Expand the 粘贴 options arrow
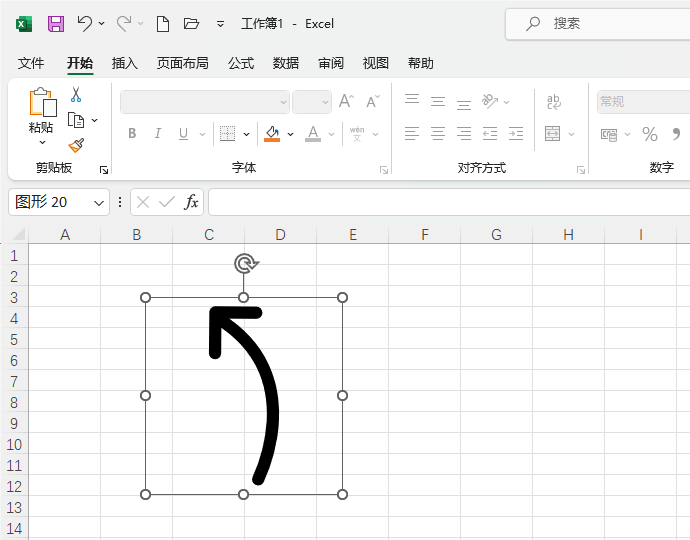 42,142
